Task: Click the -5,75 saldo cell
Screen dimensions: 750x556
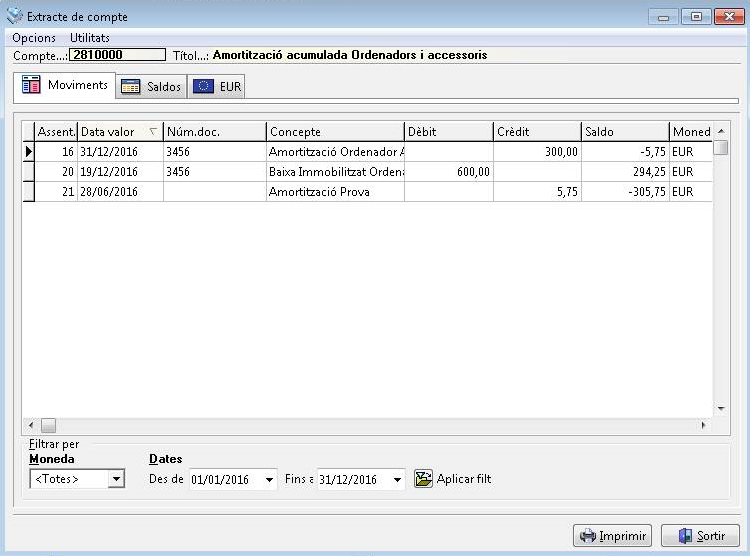Action: 625,152
